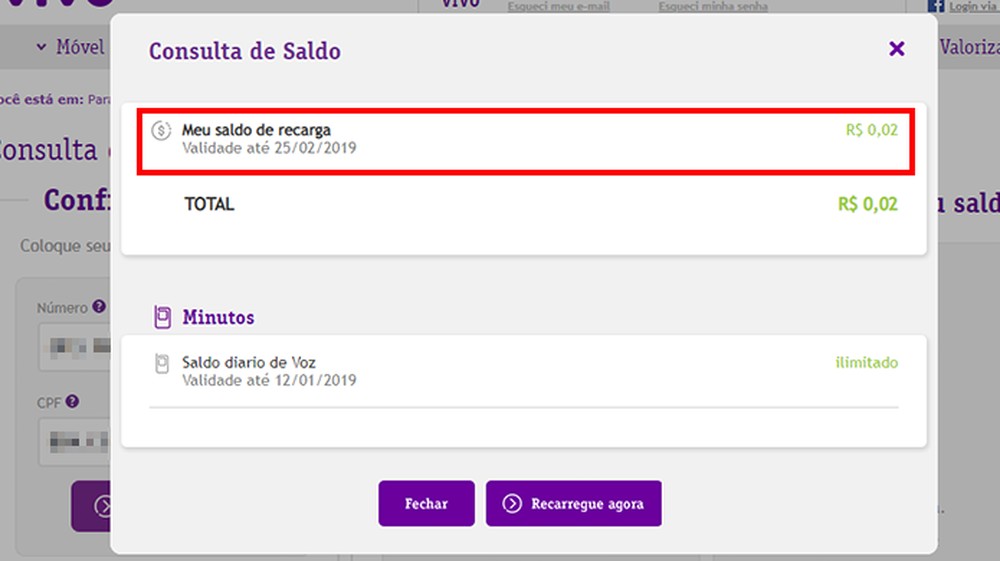Click the Meu saldo de recarga text
The image size is (1000, 561).
point(256,129)
